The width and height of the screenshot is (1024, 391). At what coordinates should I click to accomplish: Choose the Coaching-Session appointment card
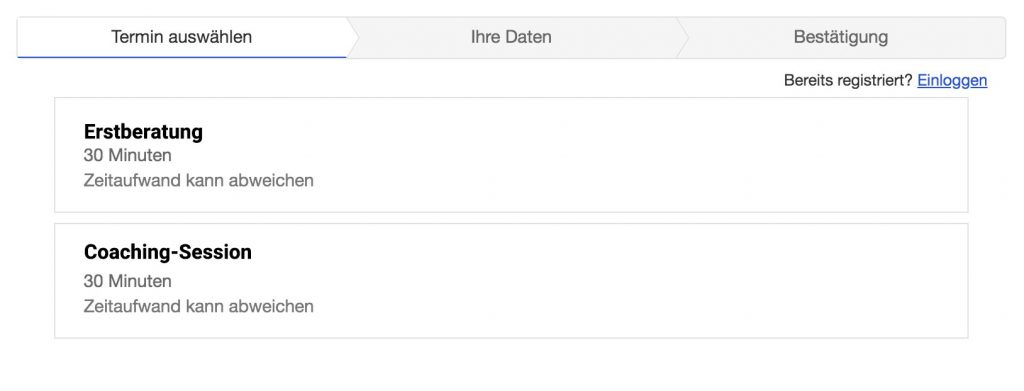(x=511, y=281)
